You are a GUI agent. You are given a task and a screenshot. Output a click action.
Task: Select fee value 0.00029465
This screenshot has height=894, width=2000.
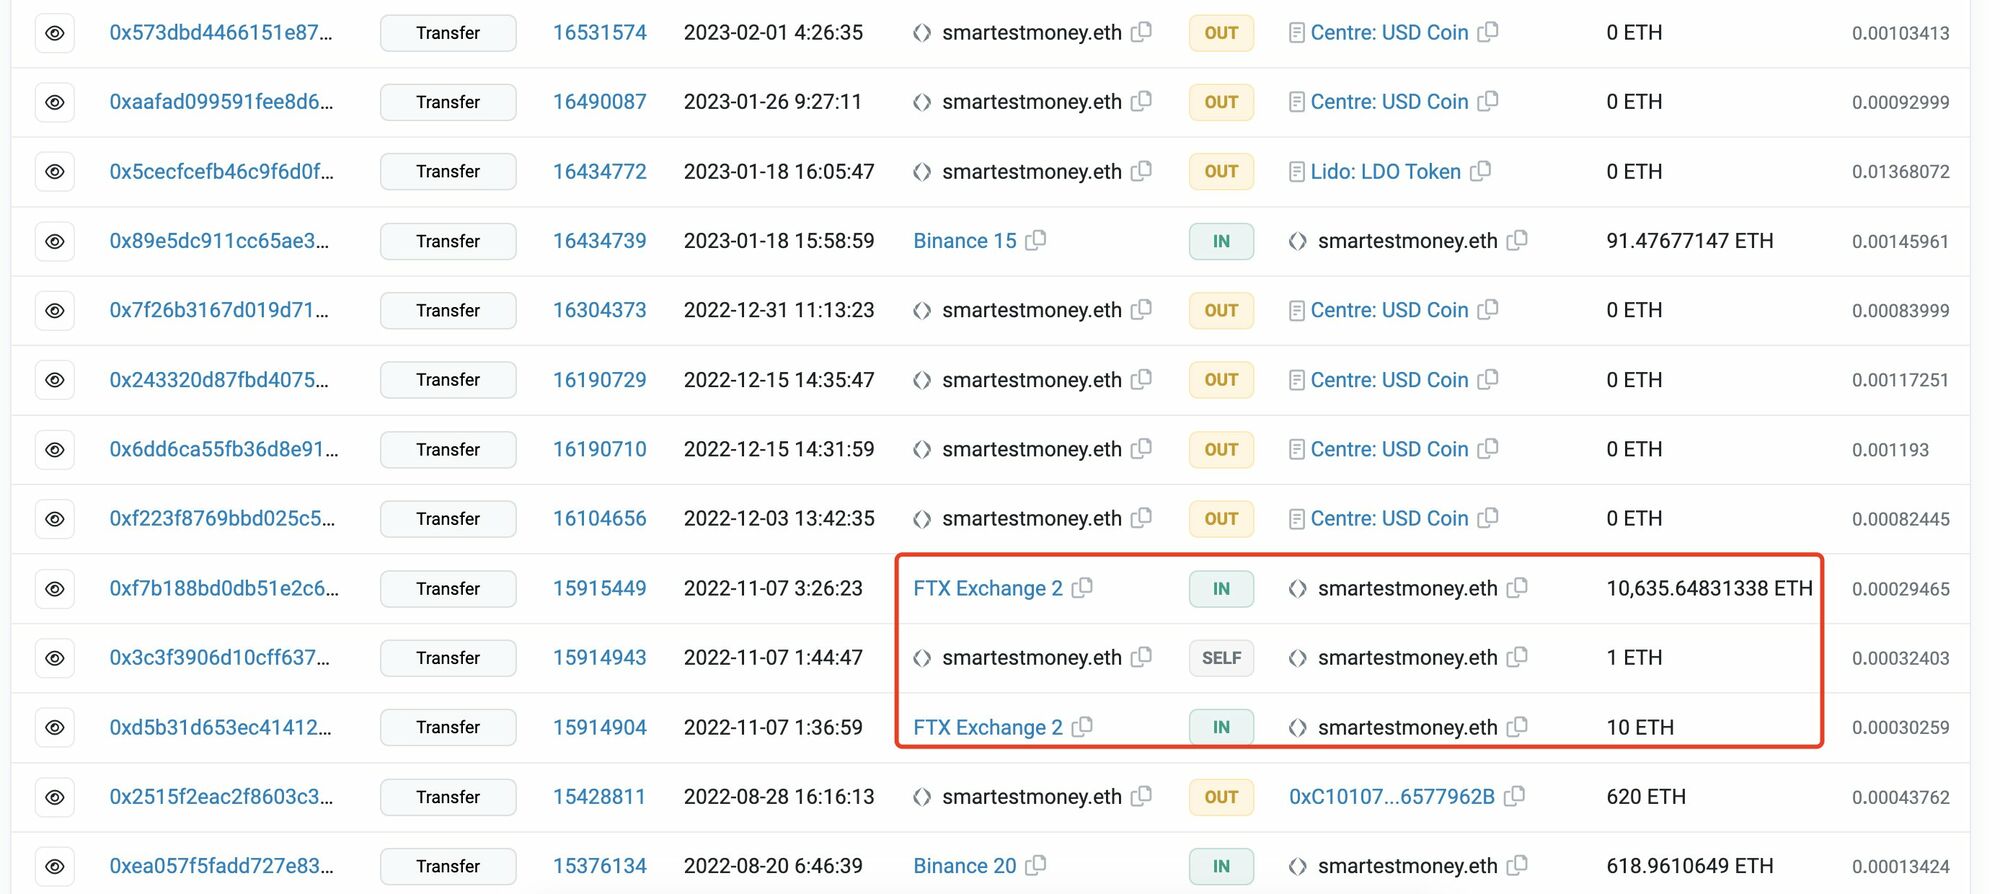click(1901, 589)
